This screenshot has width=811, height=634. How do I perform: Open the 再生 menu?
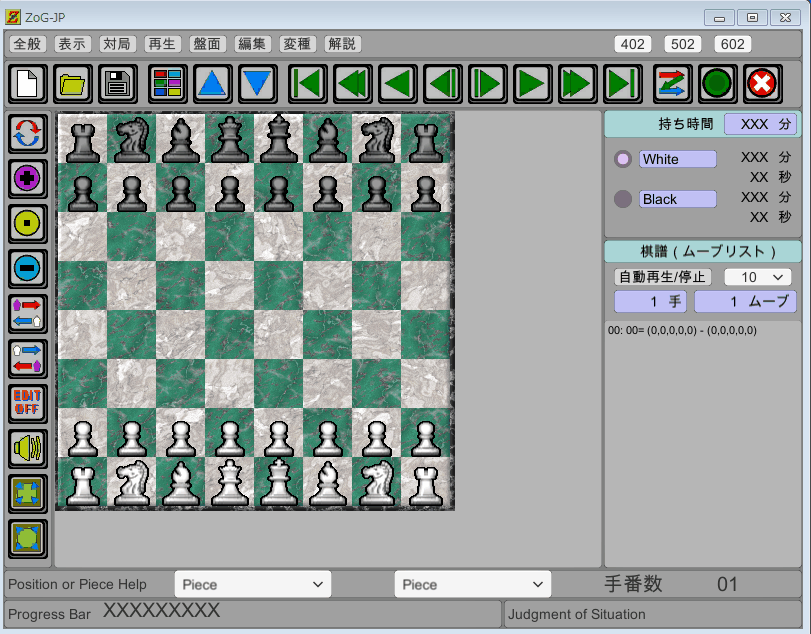tap(162, 44)
